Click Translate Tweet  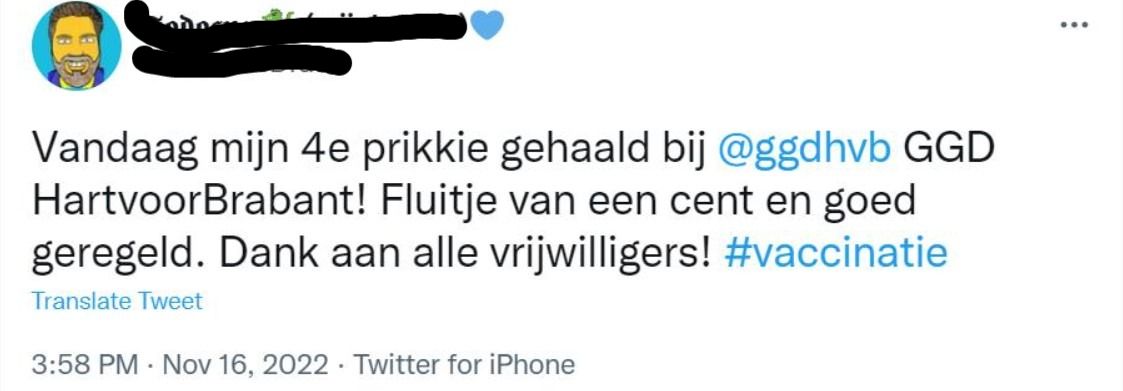117,301
